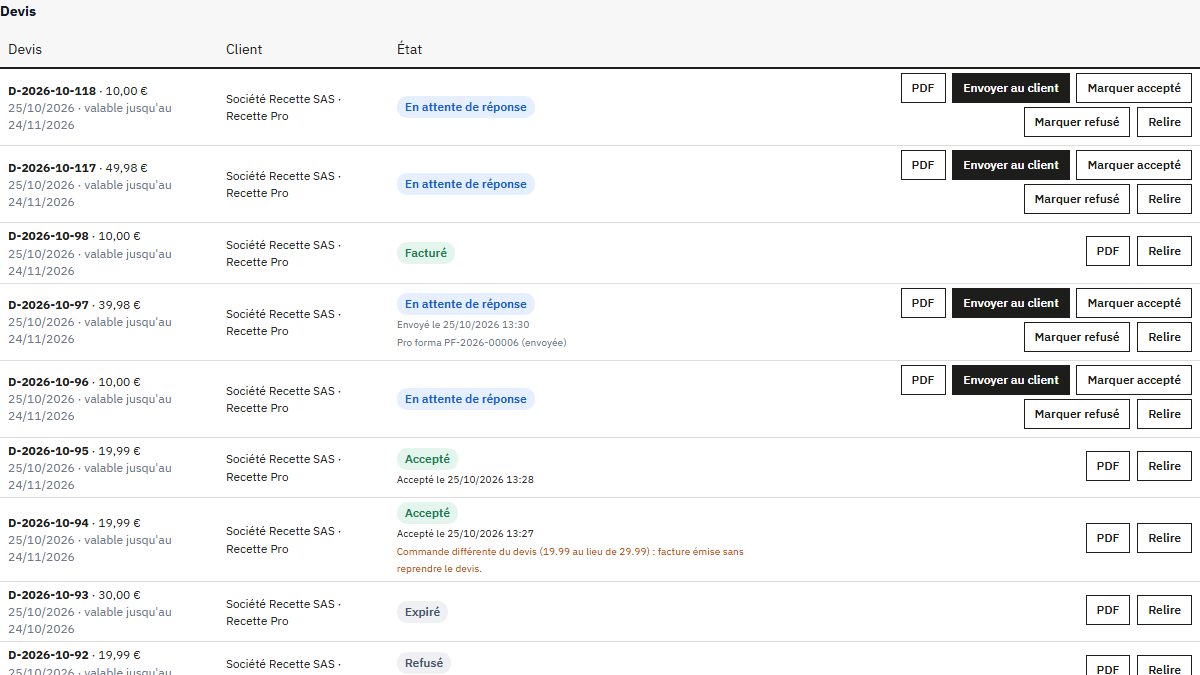Click the quote number D-2026-10-97
The height and width of the screenshot is (675, 1200).
[48, 305]
